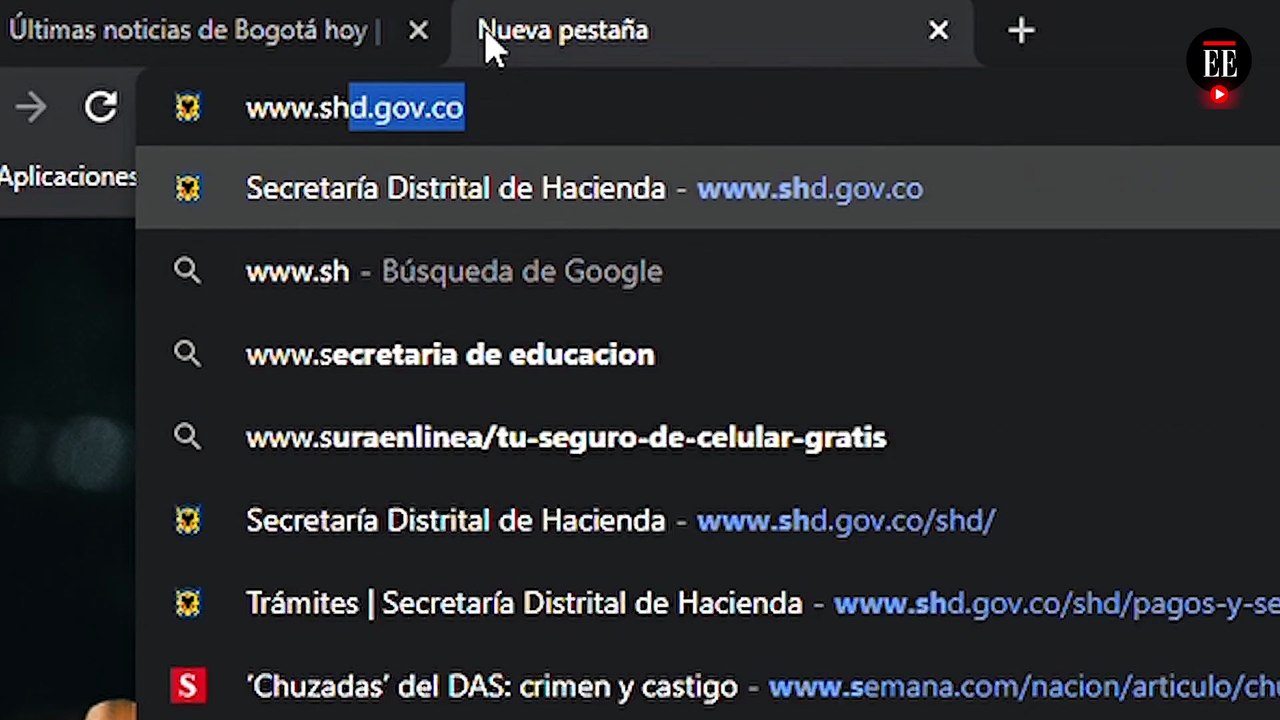Select the suraenlinea tu-seguro-de-celular-gratis suggestion
Screen dimensions: 1280x720
(x=708, y=437)
